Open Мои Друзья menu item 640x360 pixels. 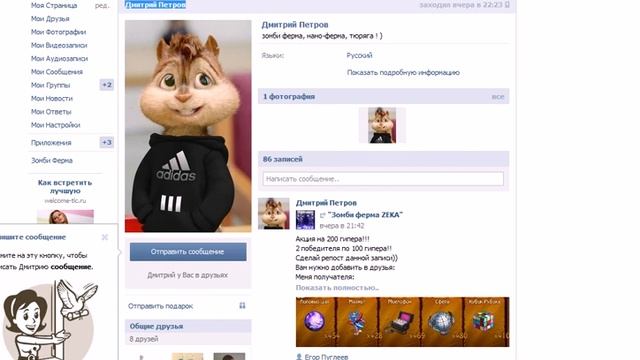50,19
